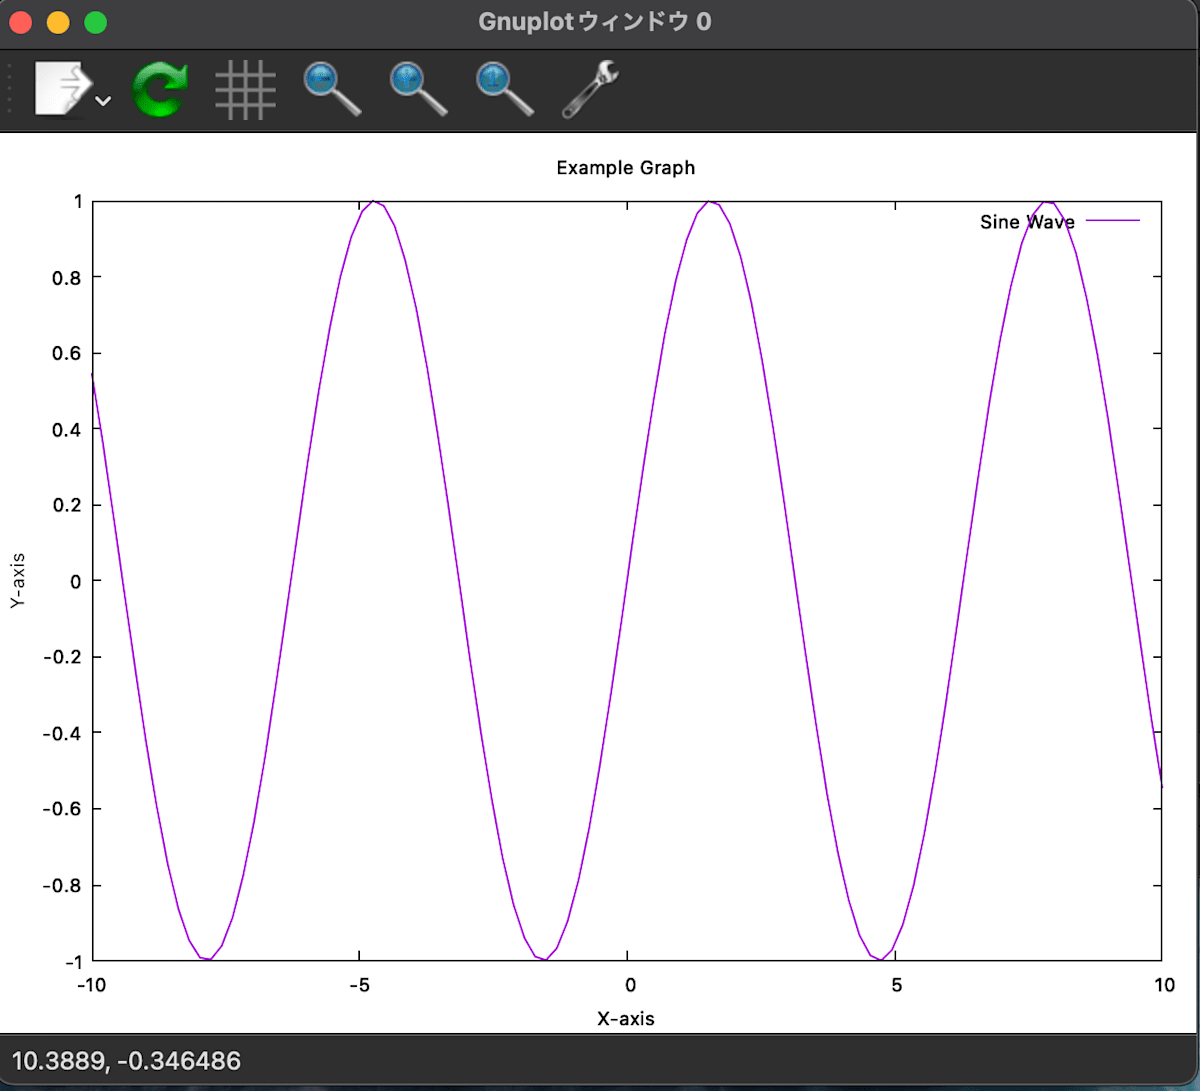Click the purple legend line sample

tap(1112, 222)
